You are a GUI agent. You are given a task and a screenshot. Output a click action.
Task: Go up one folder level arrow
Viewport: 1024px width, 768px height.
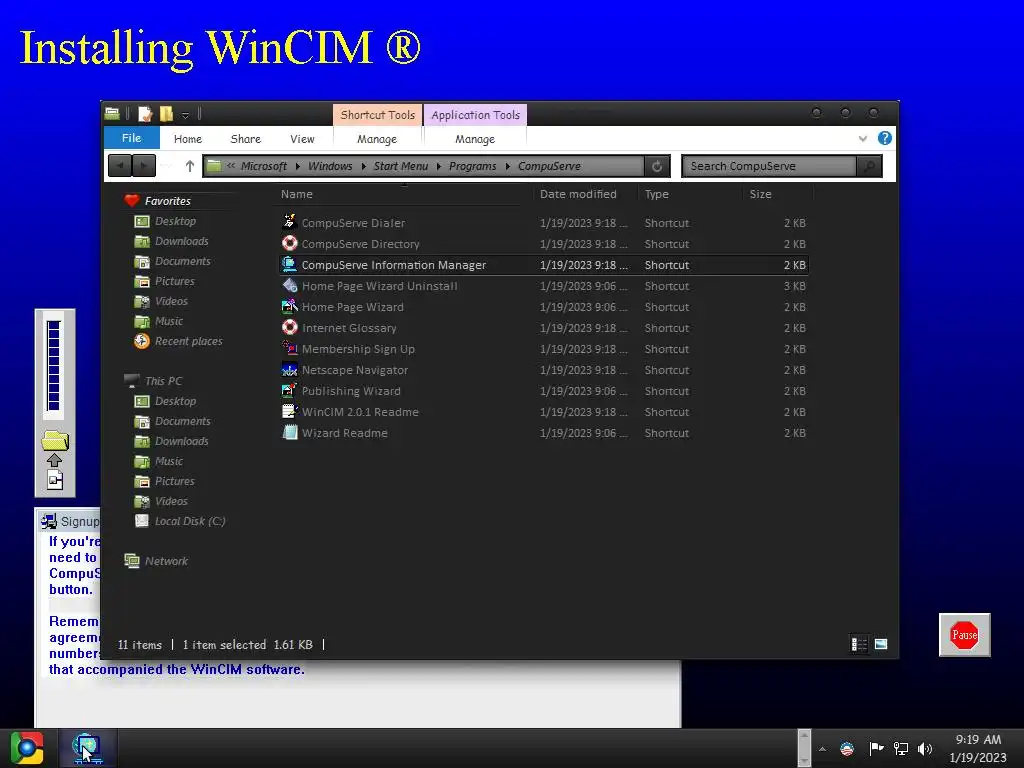point(189,166)
